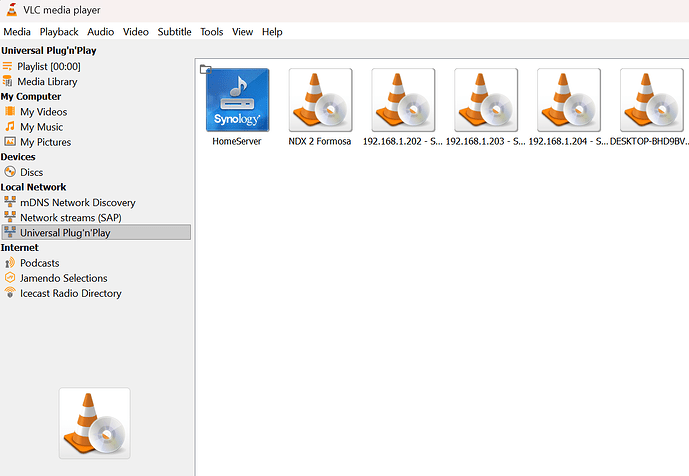Select My Videos under My Computer
Viewport: 689px width, 476px height.
click(43, 112)
